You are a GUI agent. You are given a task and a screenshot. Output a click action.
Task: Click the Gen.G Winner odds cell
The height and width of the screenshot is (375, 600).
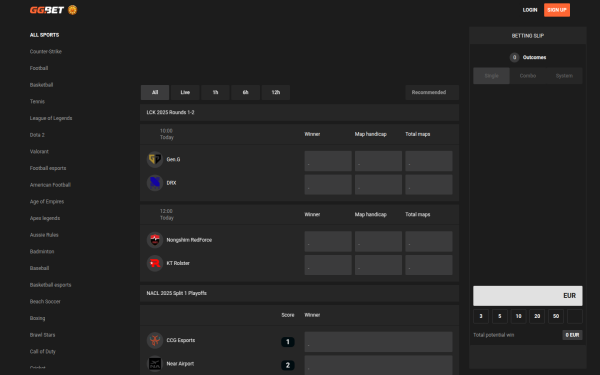(328, 161)
